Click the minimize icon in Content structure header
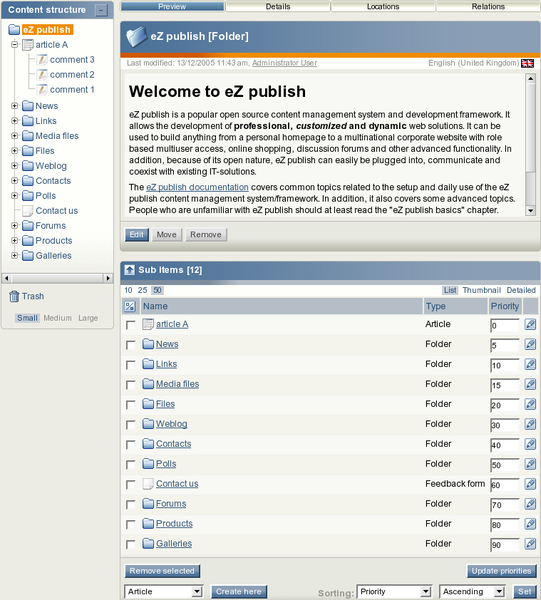 101,10
